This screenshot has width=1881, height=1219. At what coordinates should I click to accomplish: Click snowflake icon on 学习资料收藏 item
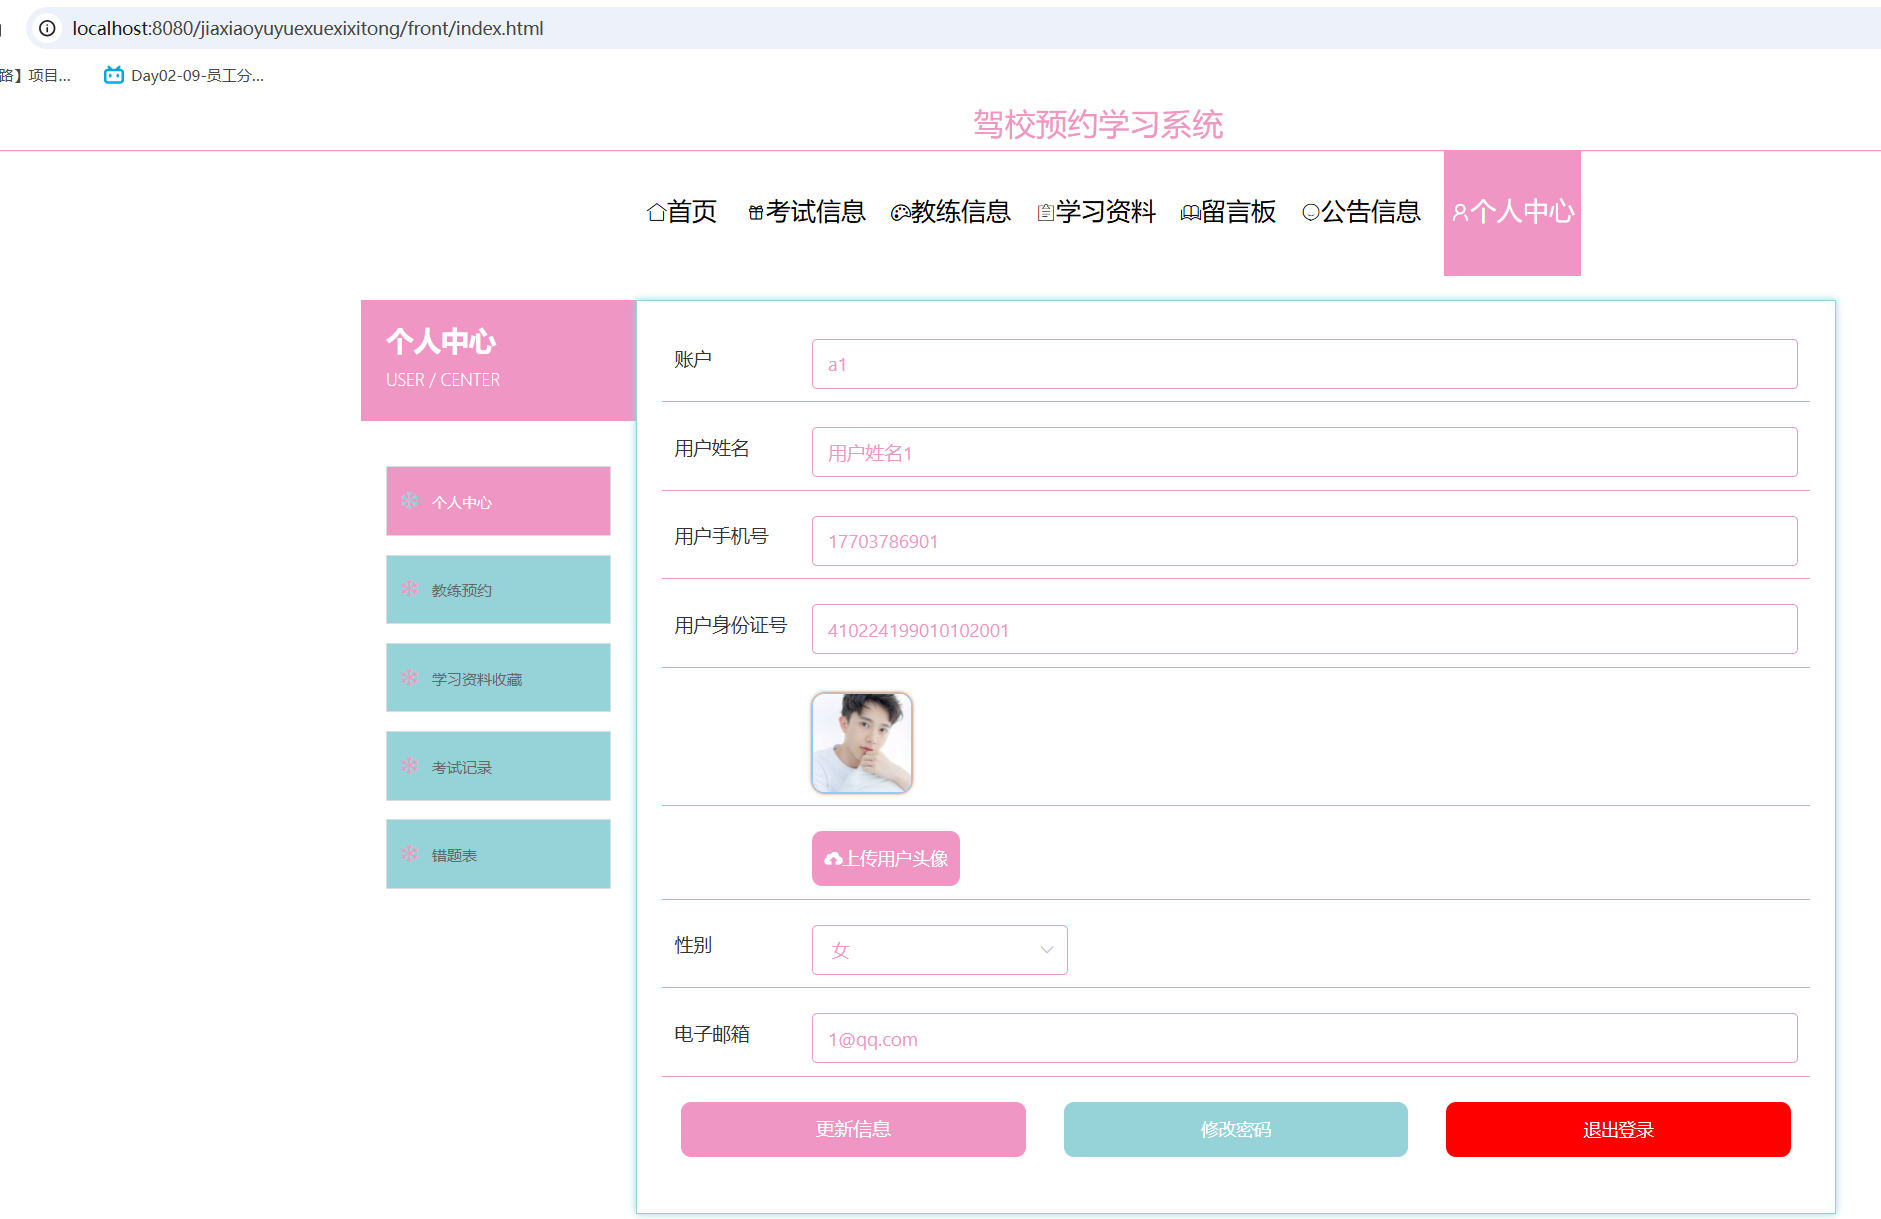pos(409,678)
